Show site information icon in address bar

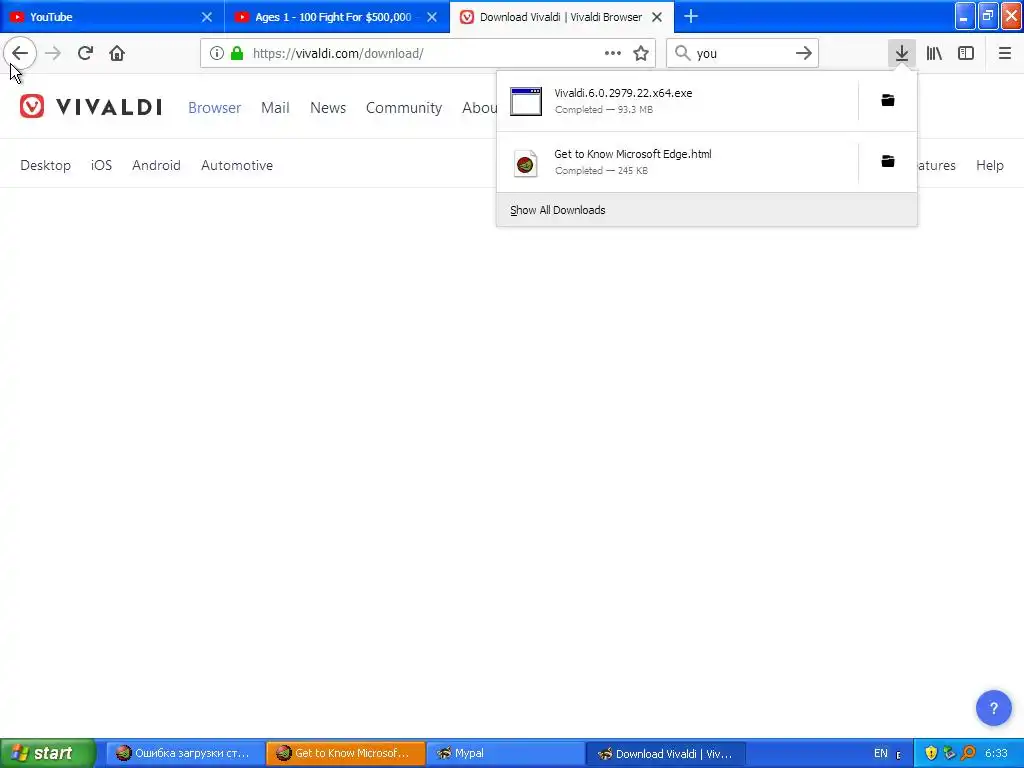tap(217, 53)
